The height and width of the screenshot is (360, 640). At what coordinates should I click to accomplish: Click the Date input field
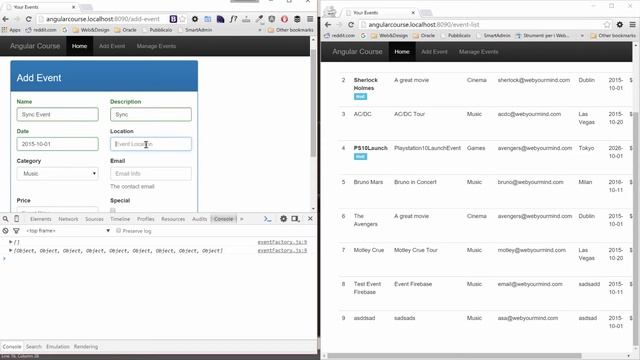coord(58,144)
